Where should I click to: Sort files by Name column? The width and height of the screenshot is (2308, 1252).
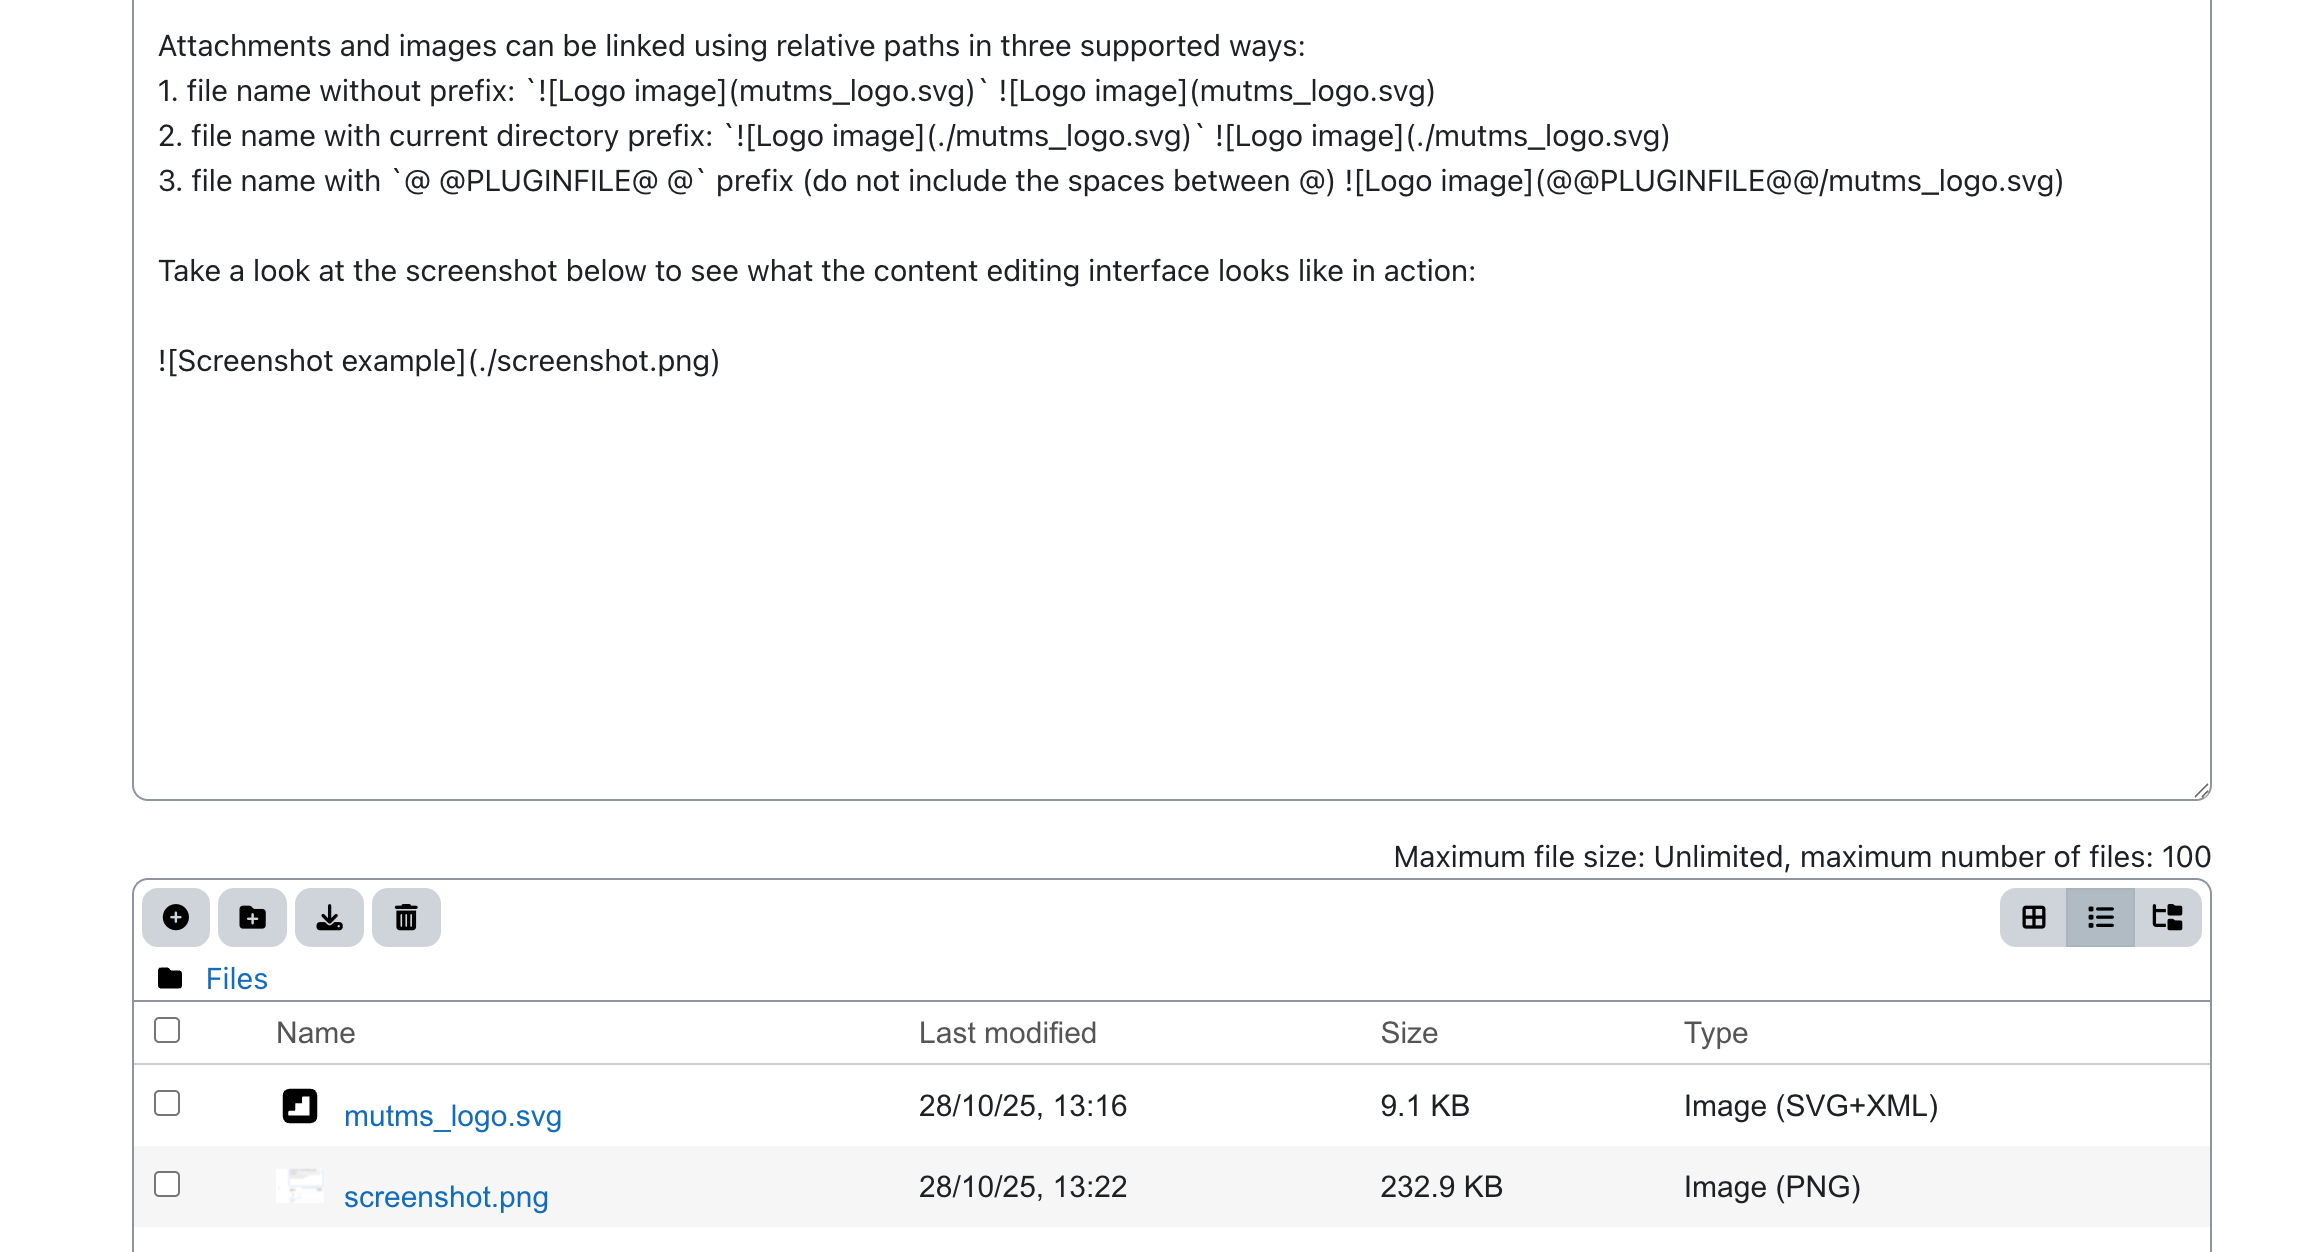tap(315, 1033)
